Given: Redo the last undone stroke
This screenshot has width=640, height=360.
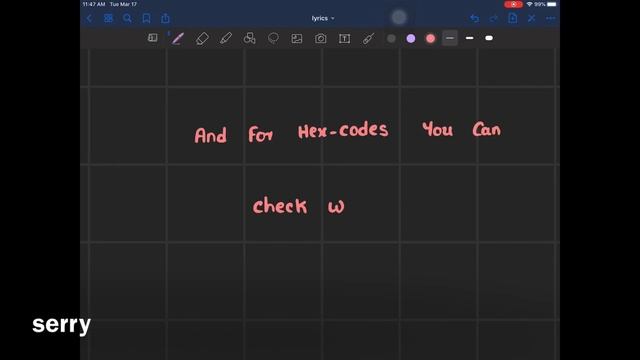Looking at the screenshot, I should click(494, 18).
